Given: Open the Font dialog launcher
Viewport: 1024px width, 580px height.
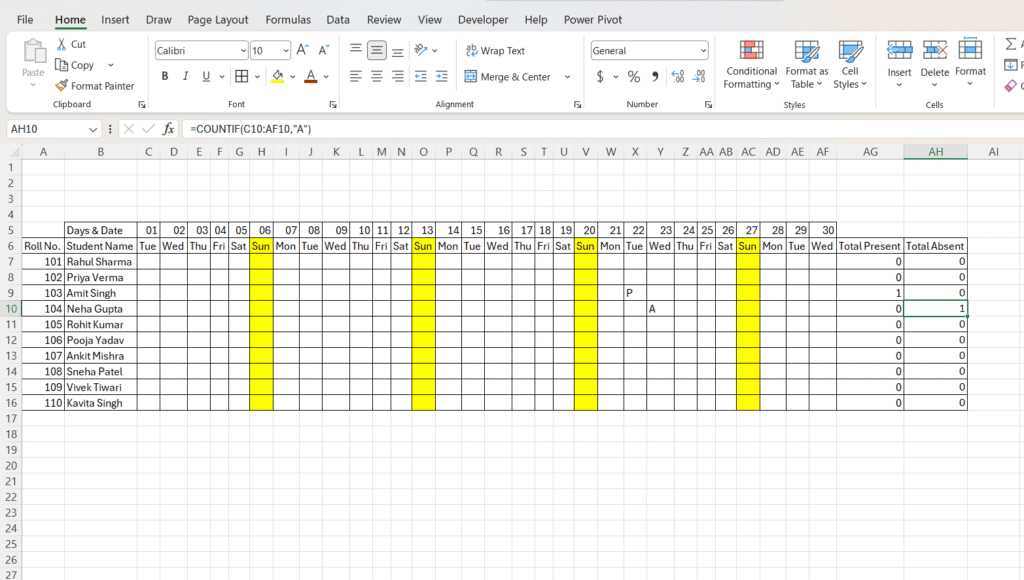Looking at the screenshot, I should click(332, 105).
